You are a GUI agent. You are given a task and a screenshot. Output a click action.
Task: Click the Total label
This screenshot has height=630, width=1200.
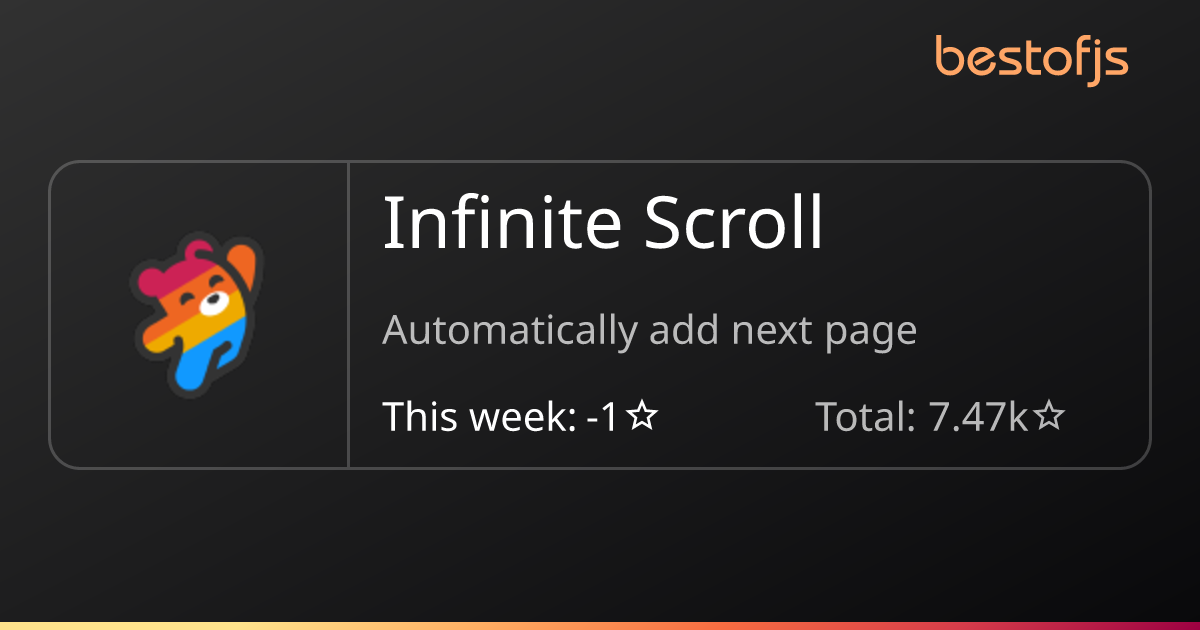pyautogui.click(x=866, y=417)
